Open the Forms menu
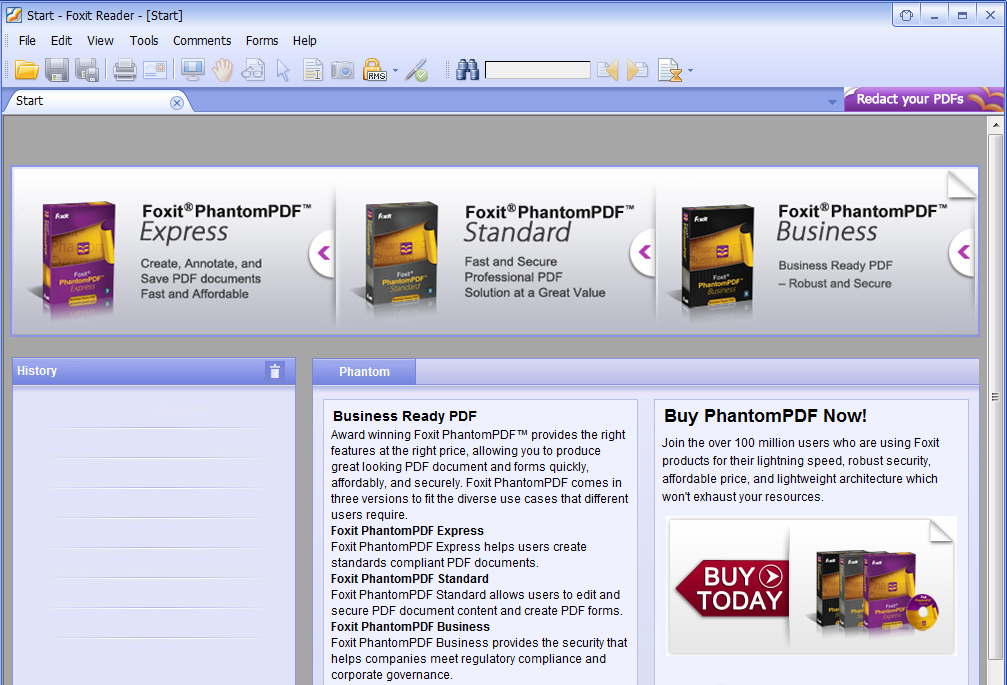 (262, 40)
